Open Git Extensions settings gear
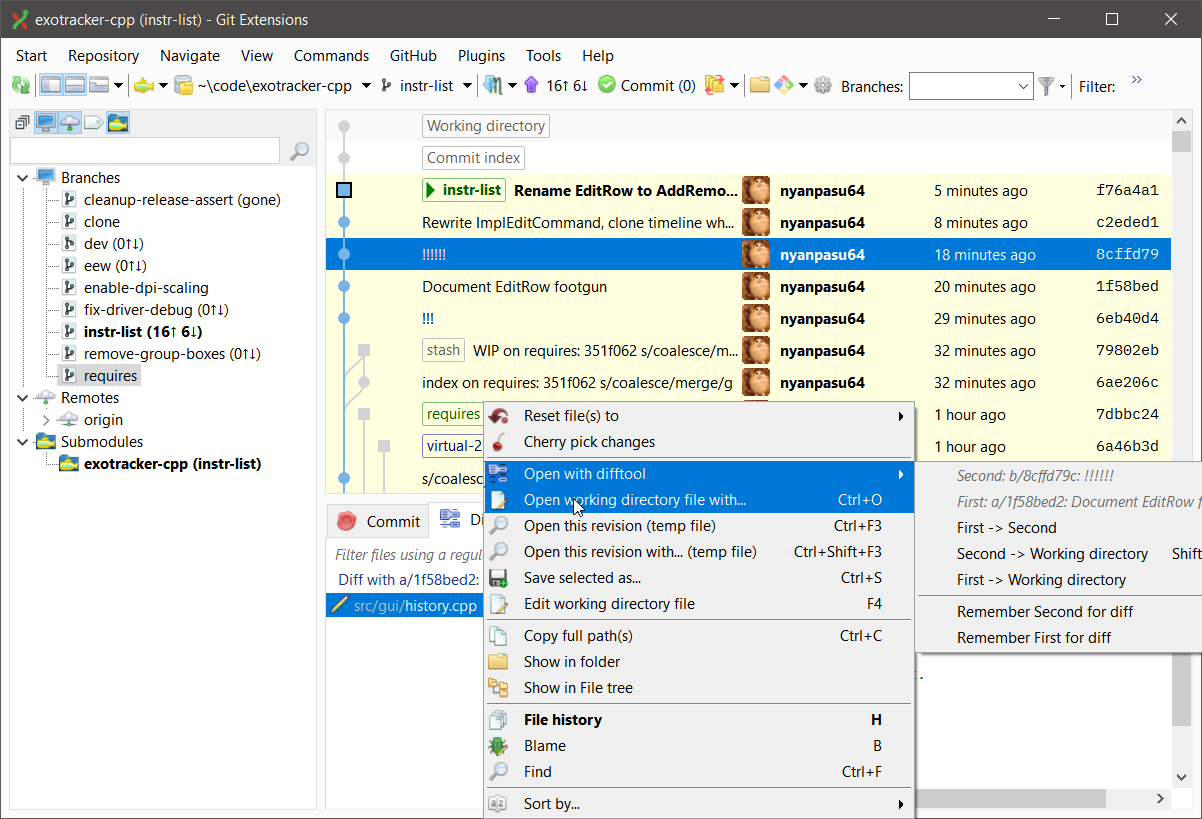 [823, 86]
